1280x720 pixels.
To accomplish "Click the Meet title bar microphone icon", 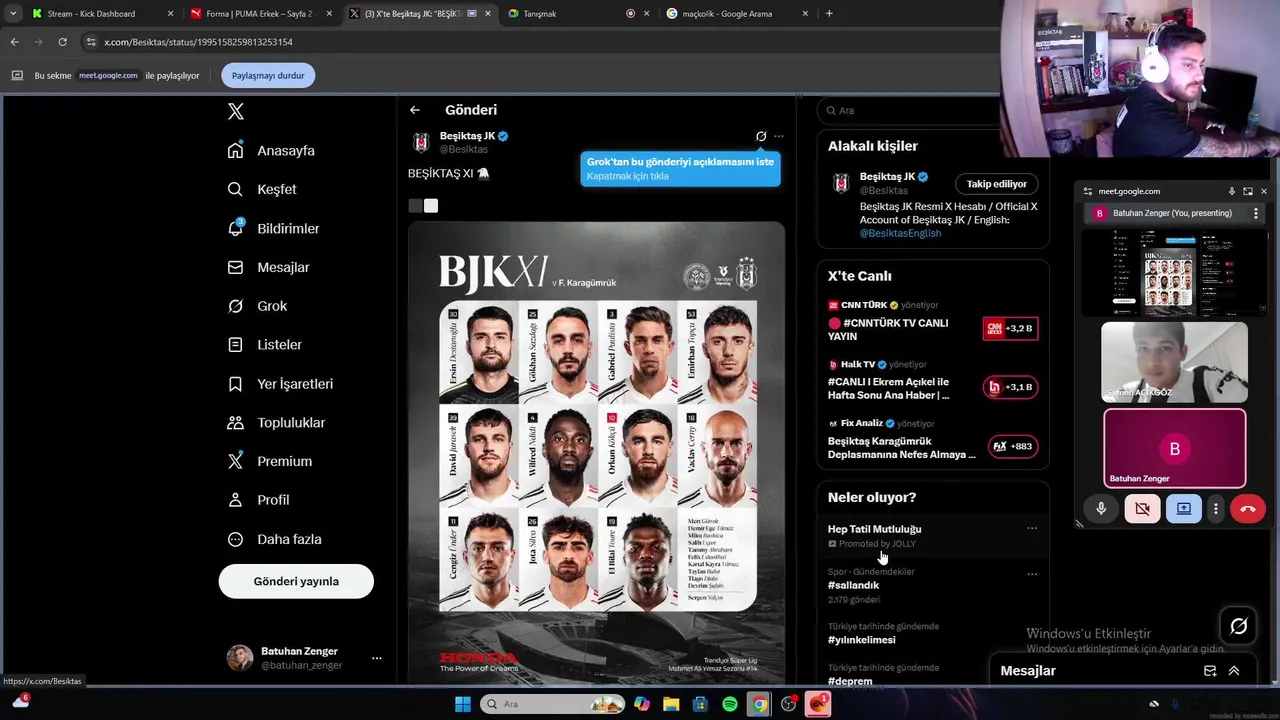I will coord(1232,191).
